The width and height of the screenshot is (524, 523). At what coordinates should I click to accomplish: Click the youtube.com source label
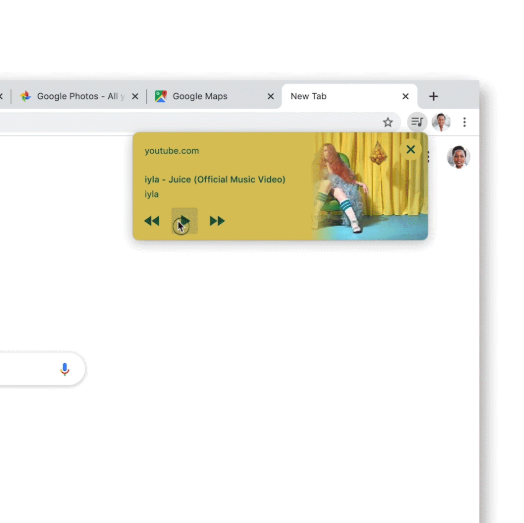pos(172,151)
